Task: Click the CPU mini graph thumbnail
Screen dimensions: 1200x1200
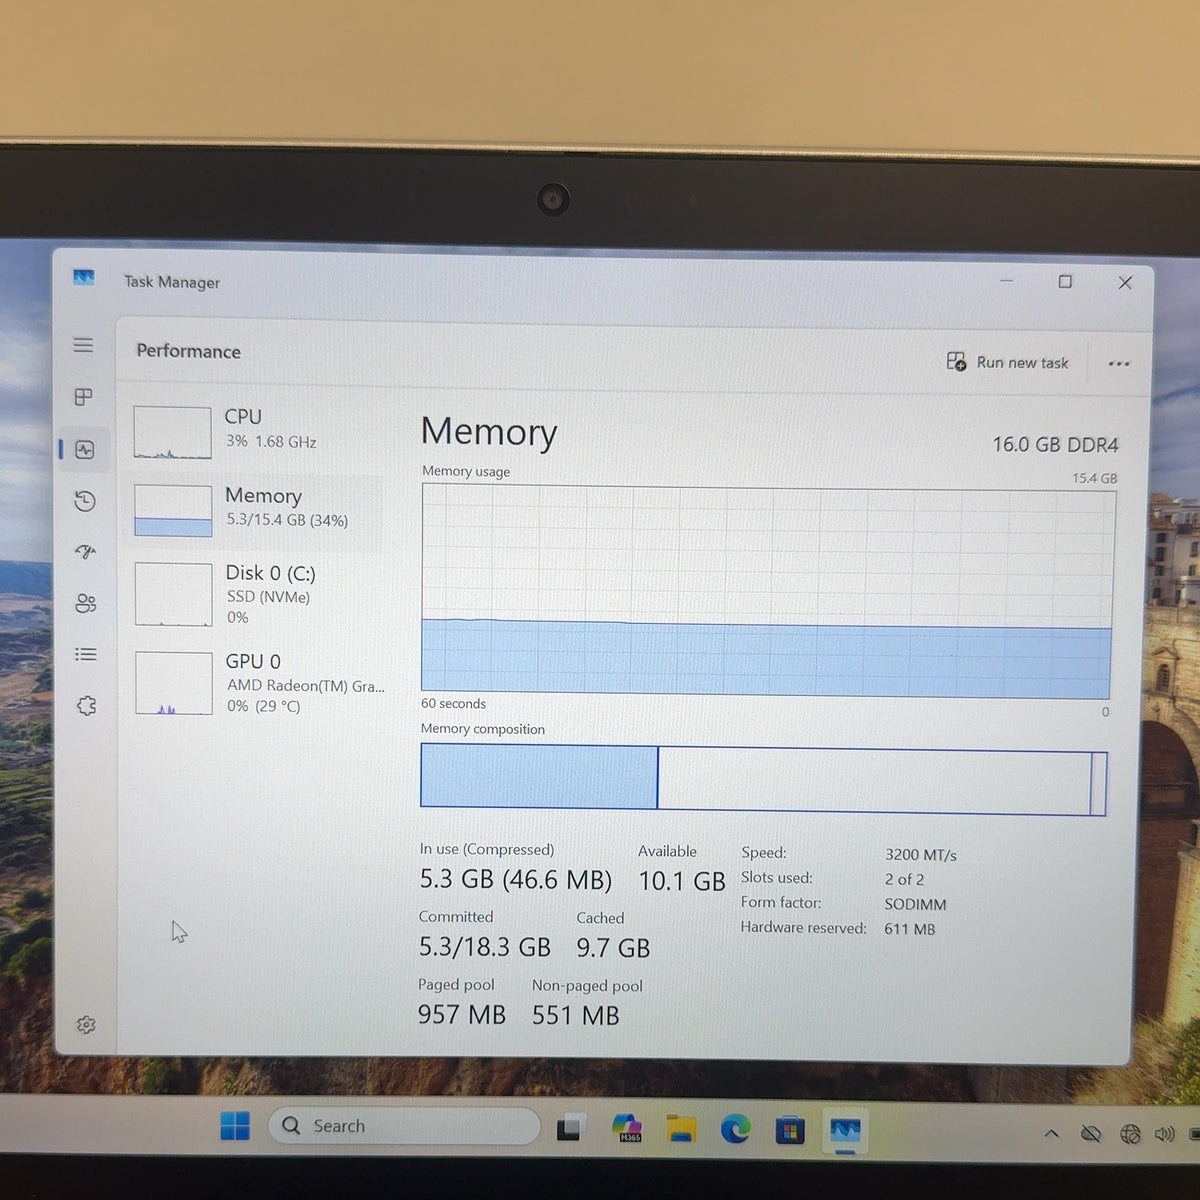Action: point(173,432)
